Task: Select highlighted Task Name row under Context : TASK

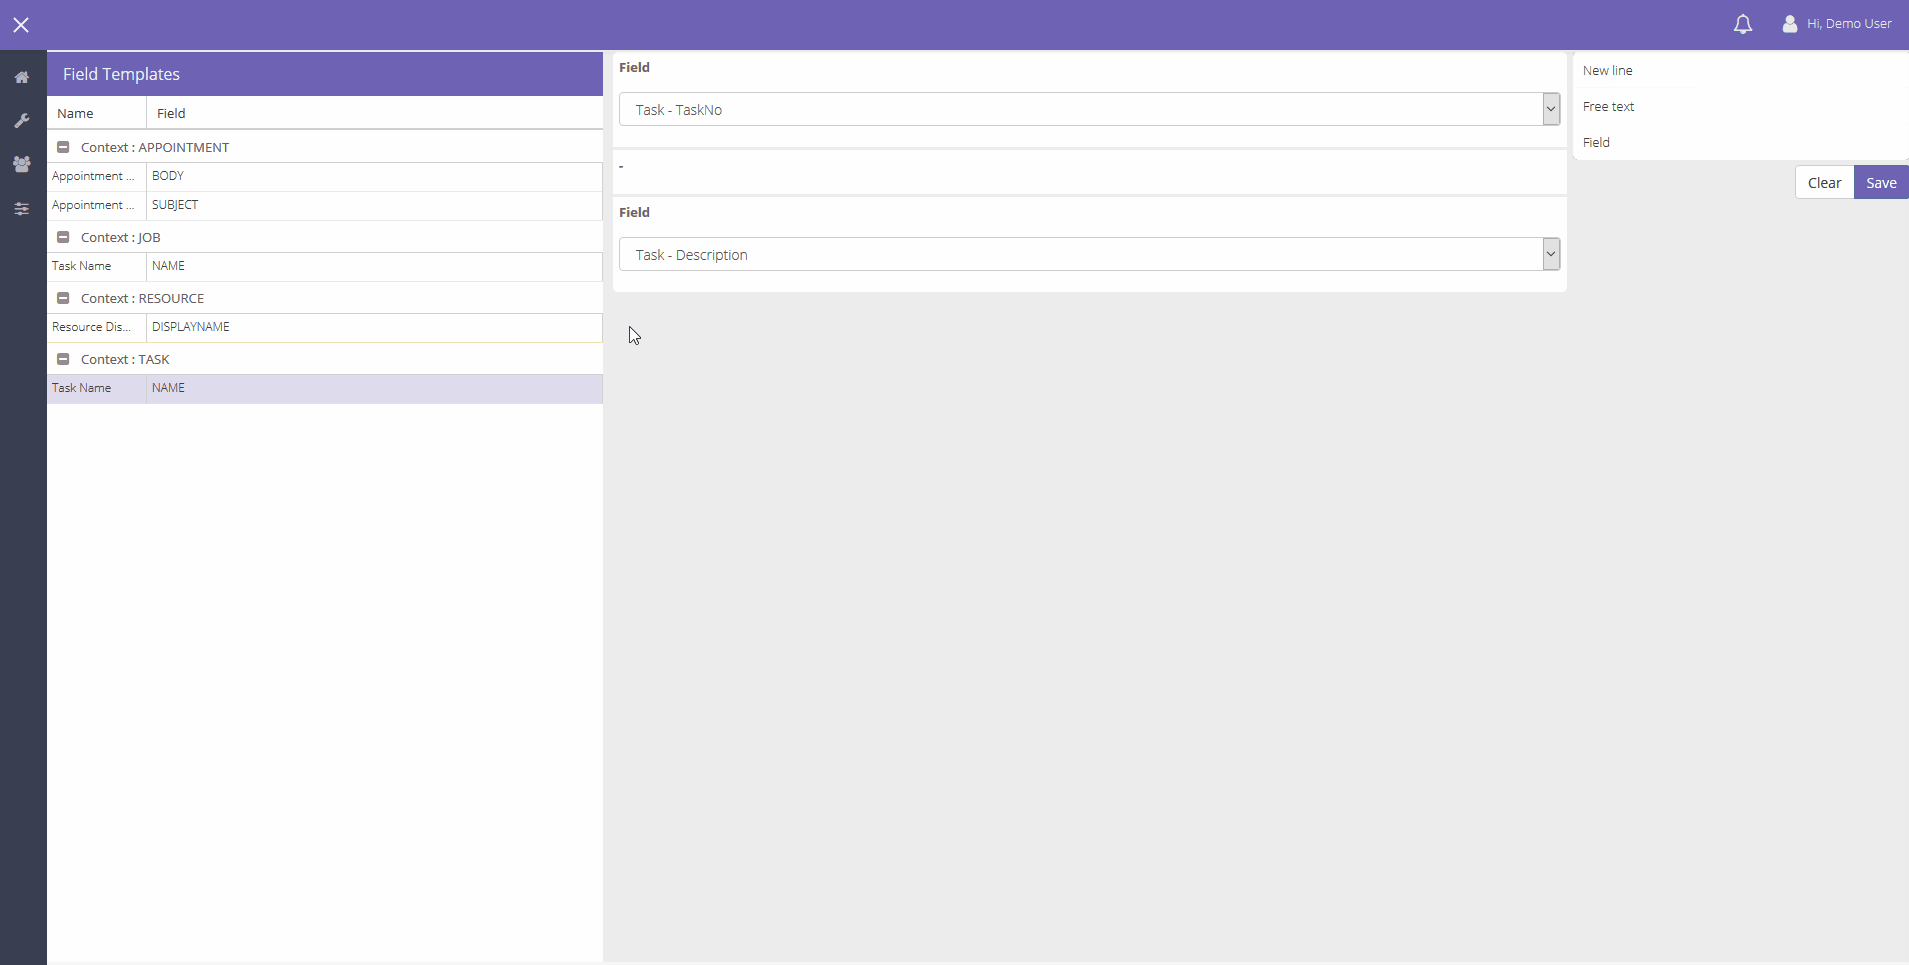Action: [325, 388]
